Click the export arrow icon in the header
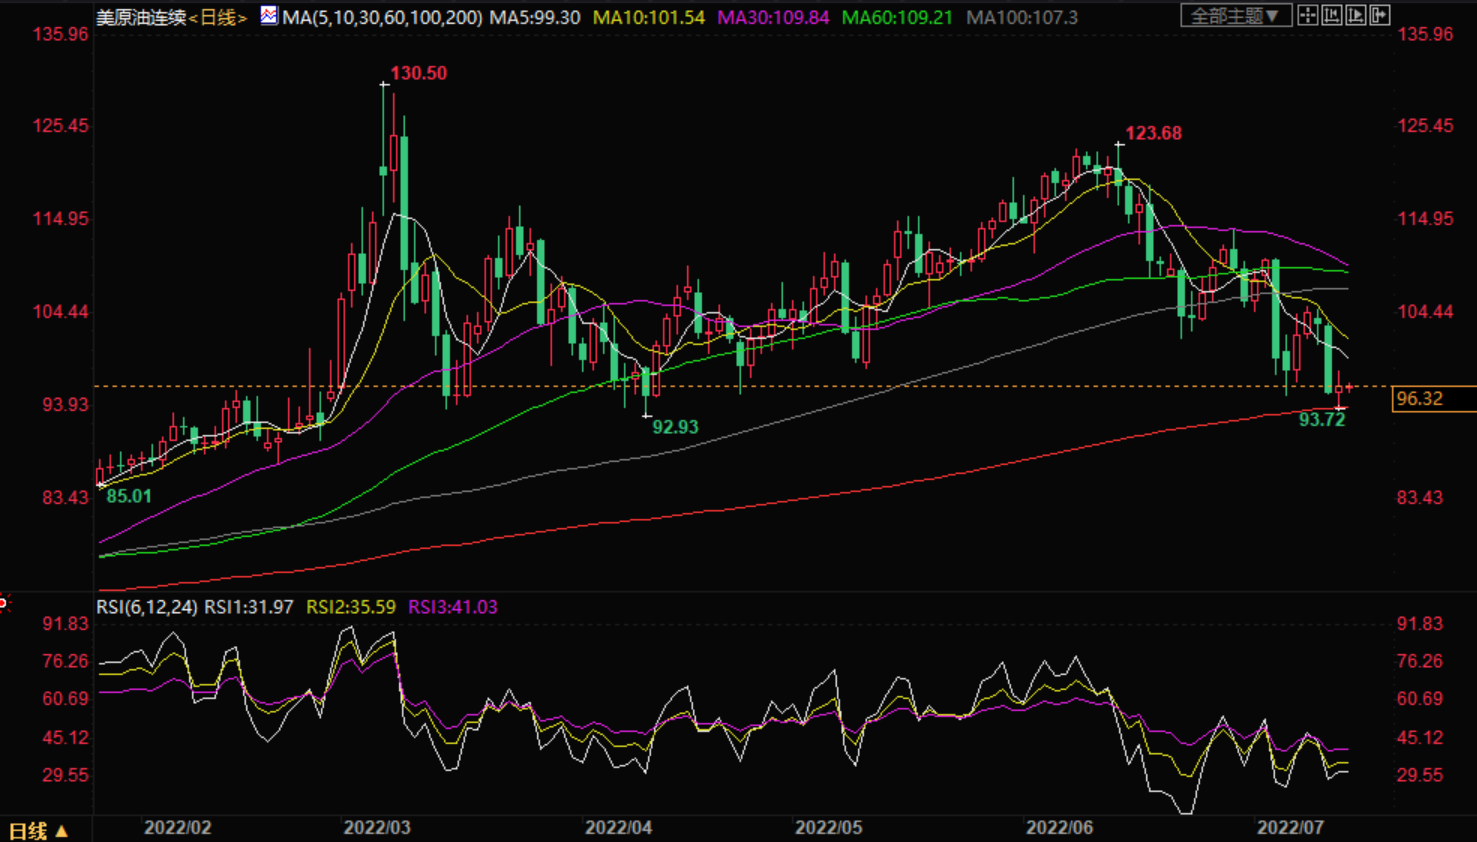Image resolution: width=1477 pixels, height=842 pixels. (1380, 15)
